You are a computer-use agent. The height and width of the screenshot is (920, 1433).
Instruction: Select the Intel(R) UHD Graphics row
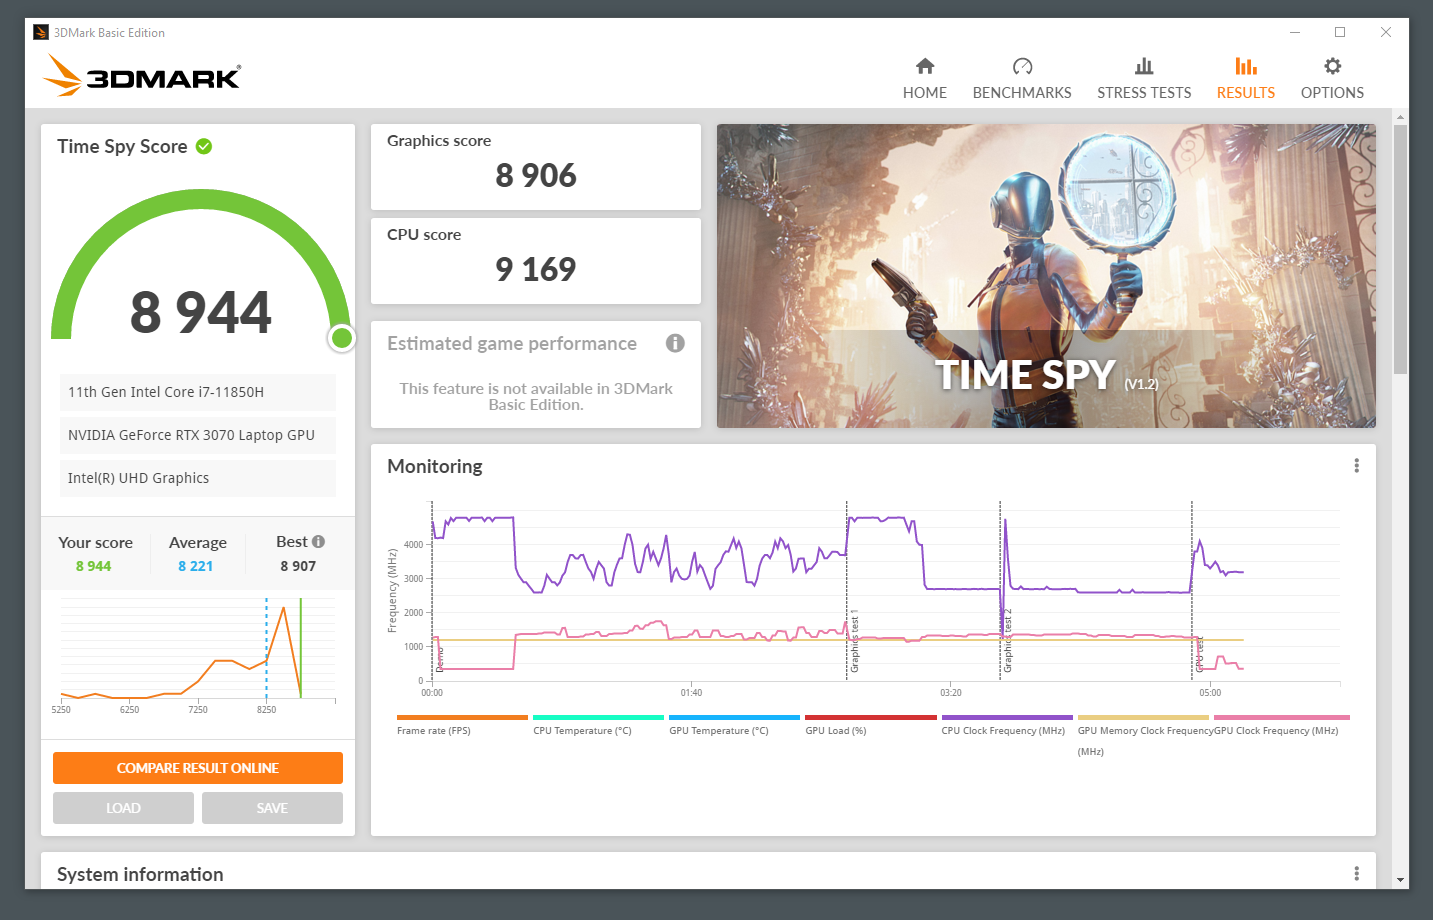[x=196, y=478]
